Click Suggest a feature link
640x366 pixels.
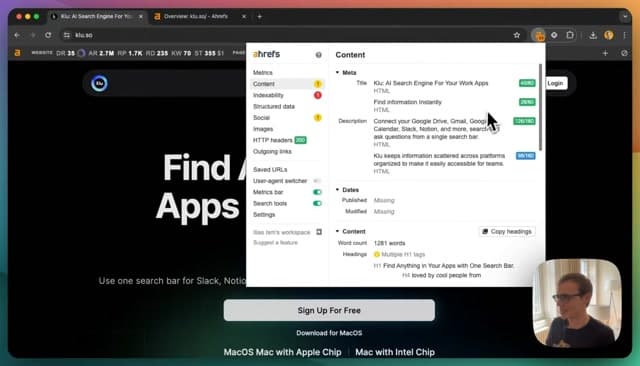[x=276, y=243]
